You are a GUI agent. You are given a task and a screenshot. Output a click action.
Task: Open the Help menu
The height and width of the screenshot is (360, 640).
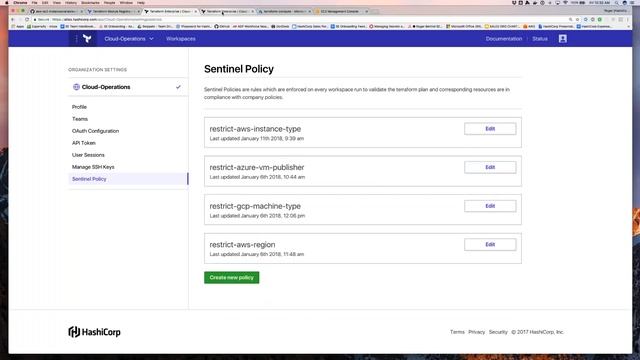tap(141, 2)
